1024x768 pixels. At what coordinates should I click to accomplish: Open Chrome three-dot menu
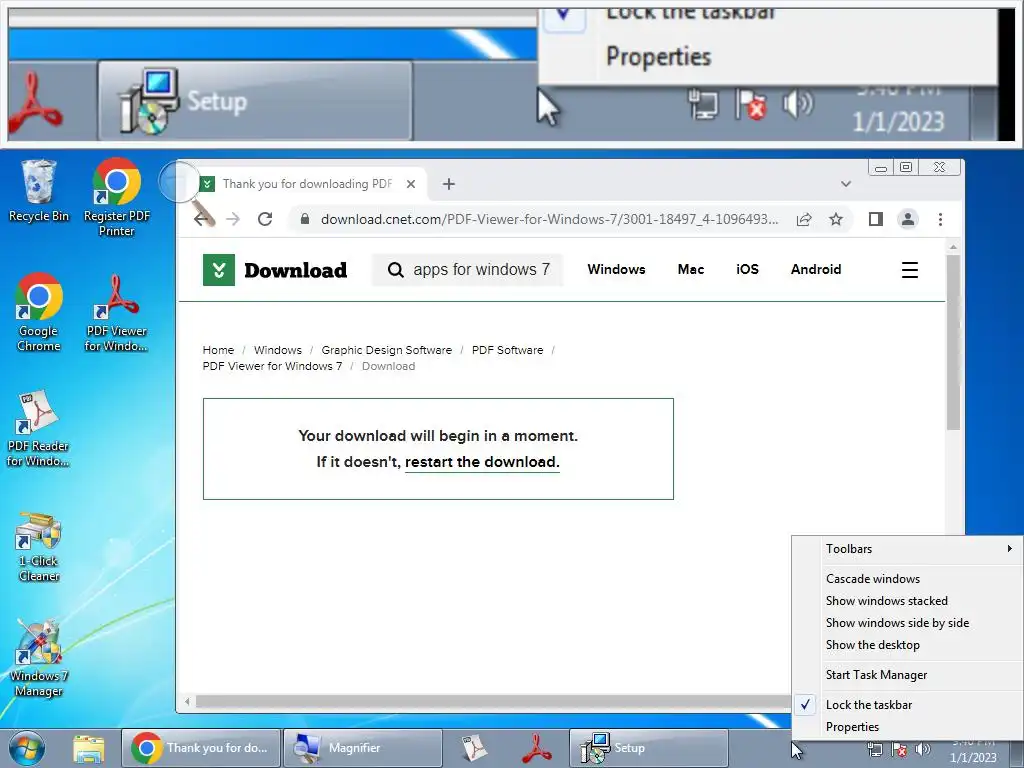tap(940, 219)
